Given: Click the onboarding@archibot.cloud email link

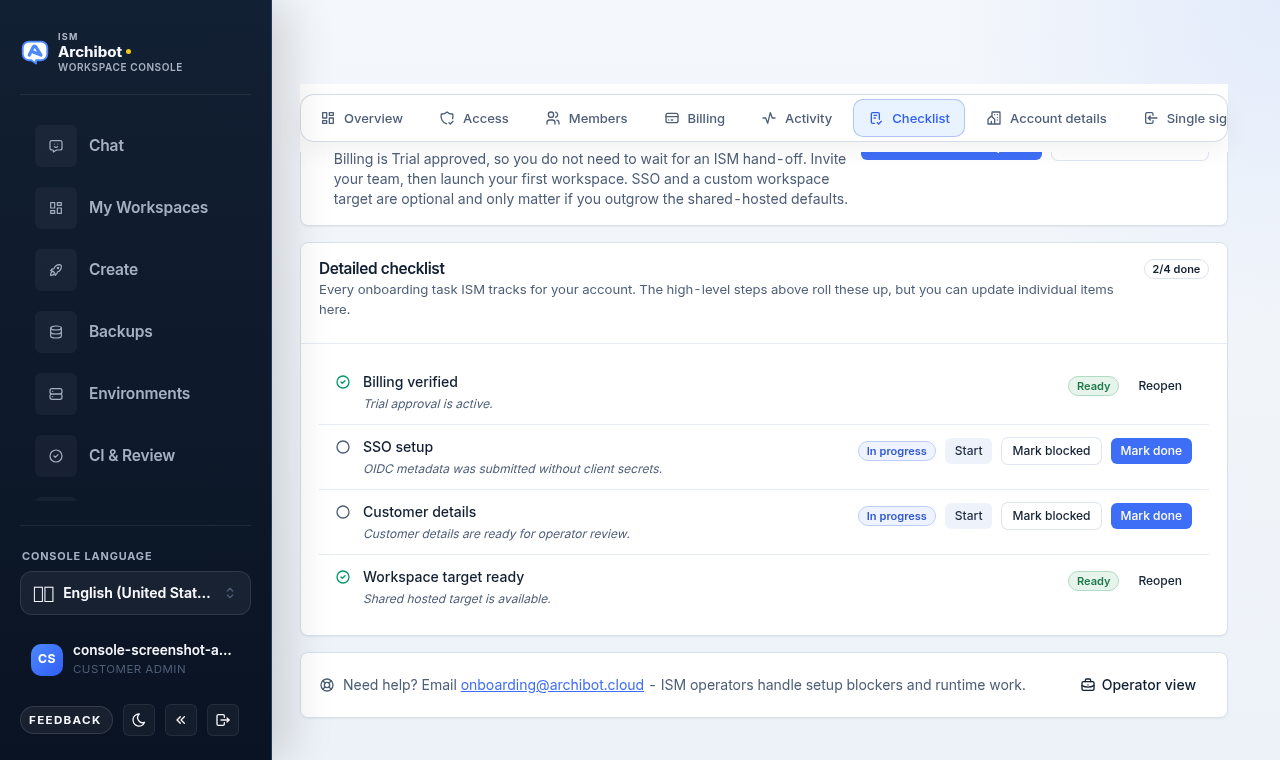Looking at the screenshot, I should tap(552, 685).
